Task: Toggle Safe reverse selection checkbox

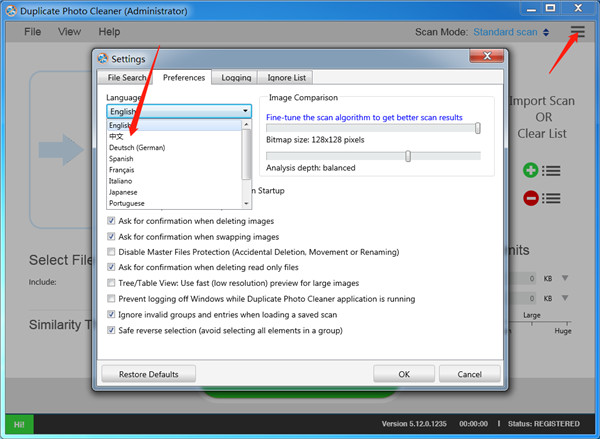Action: tap(111, 330)
